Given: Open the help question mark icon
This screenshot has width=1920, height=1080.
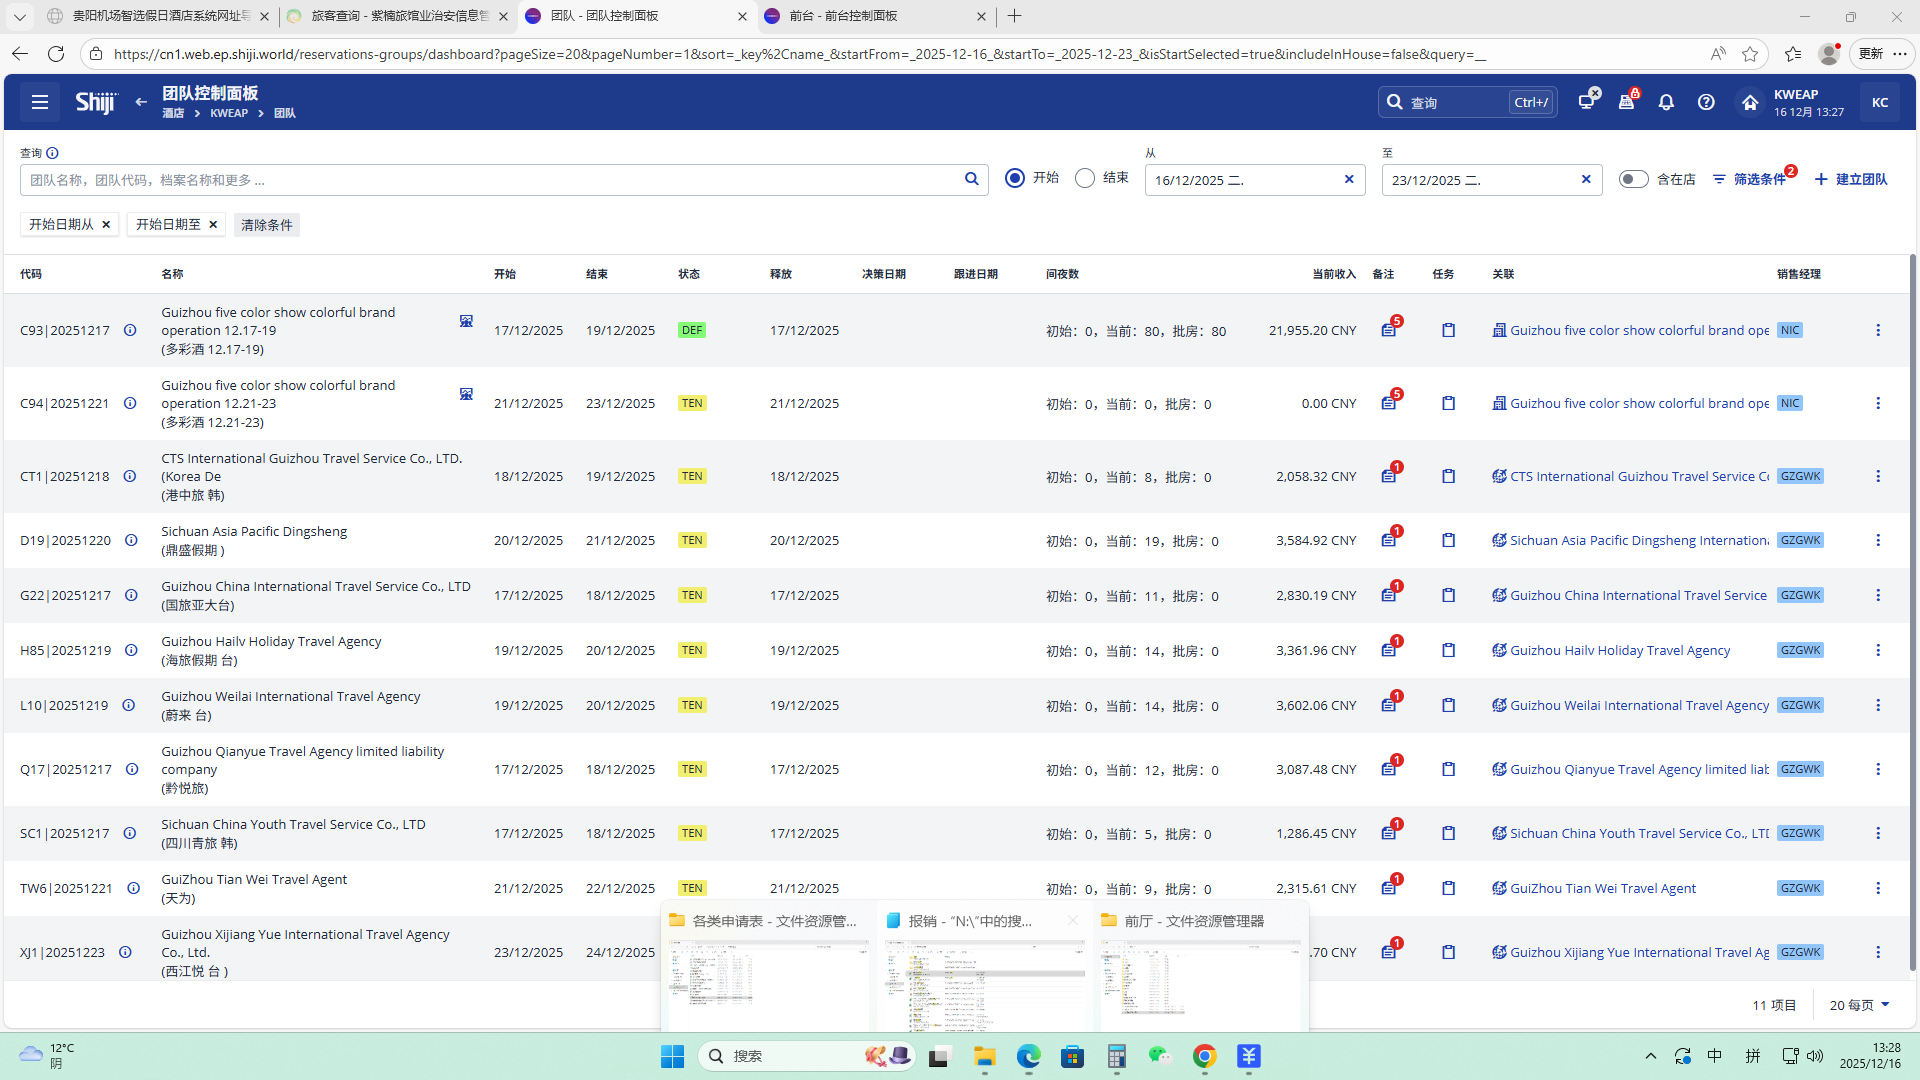Looking at the screenshot, I should 1706,102.
